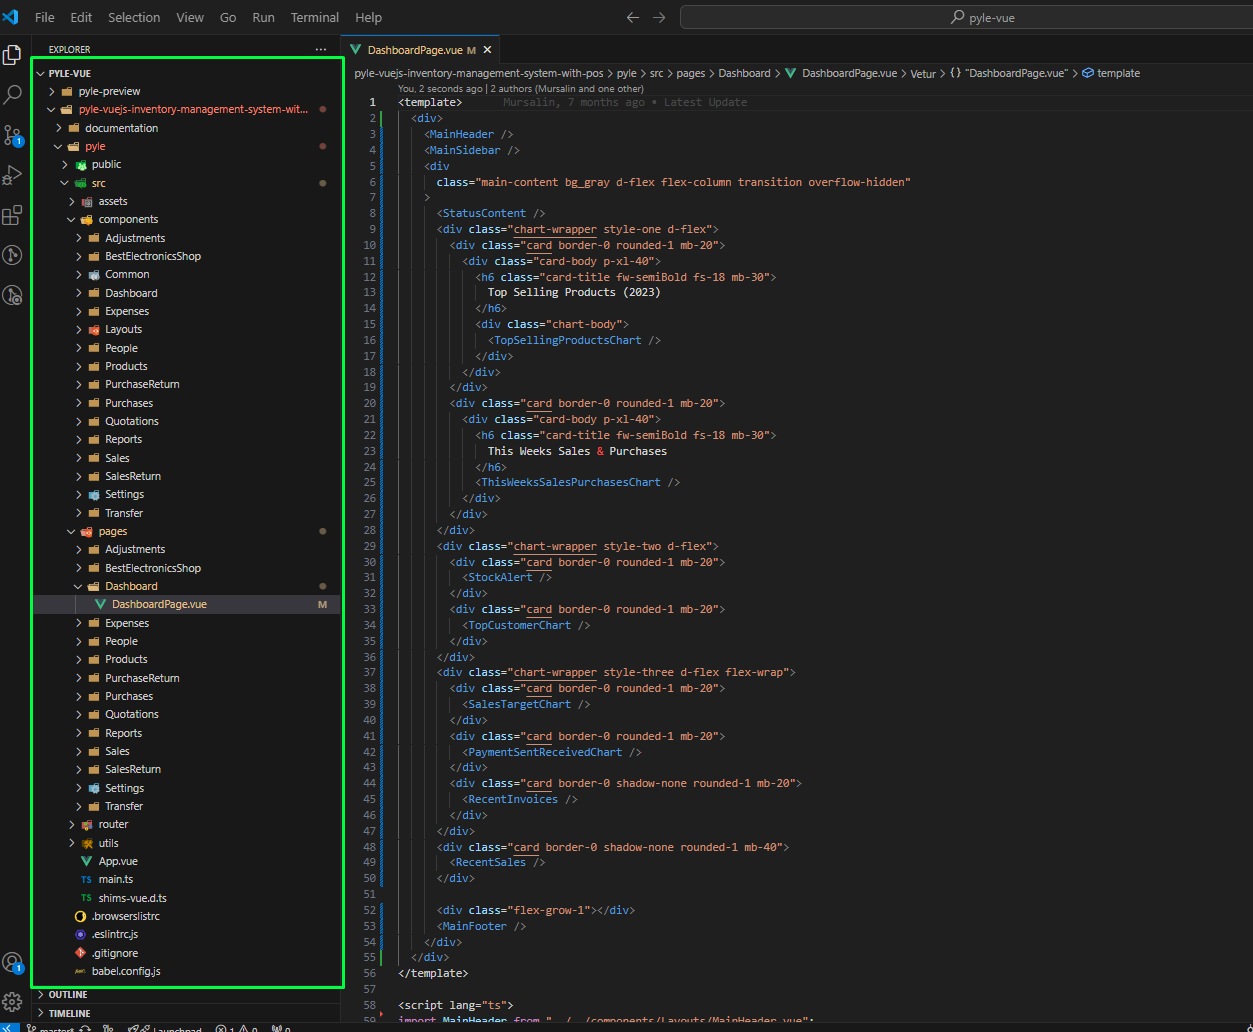This screenshot has width=1253, height=1032.
Task: Open the circled git-branch activity bar icon
Action: [12, 255]
